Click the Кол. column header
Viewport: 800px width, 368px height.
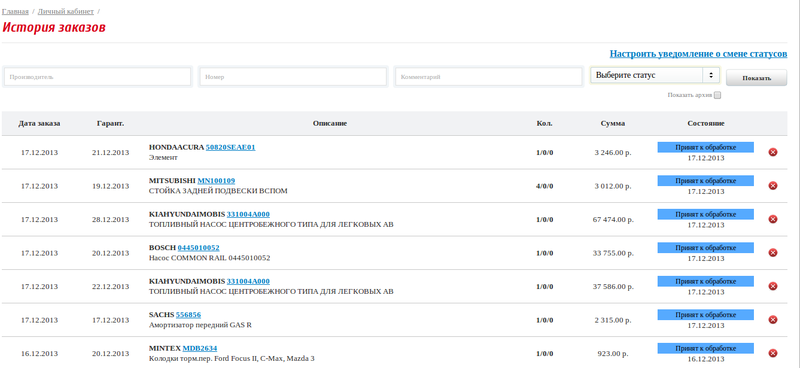544,124
